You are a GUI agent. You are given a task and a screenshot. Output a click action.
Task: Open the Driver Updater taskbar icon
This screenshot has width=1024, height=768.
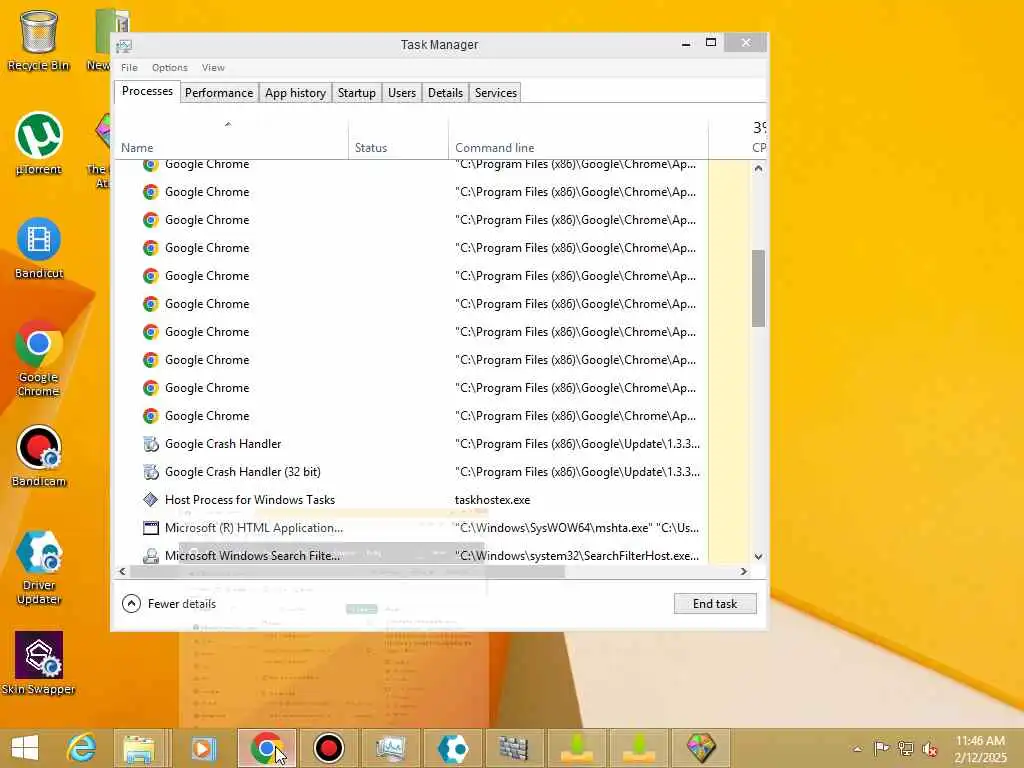coord(453,748)
